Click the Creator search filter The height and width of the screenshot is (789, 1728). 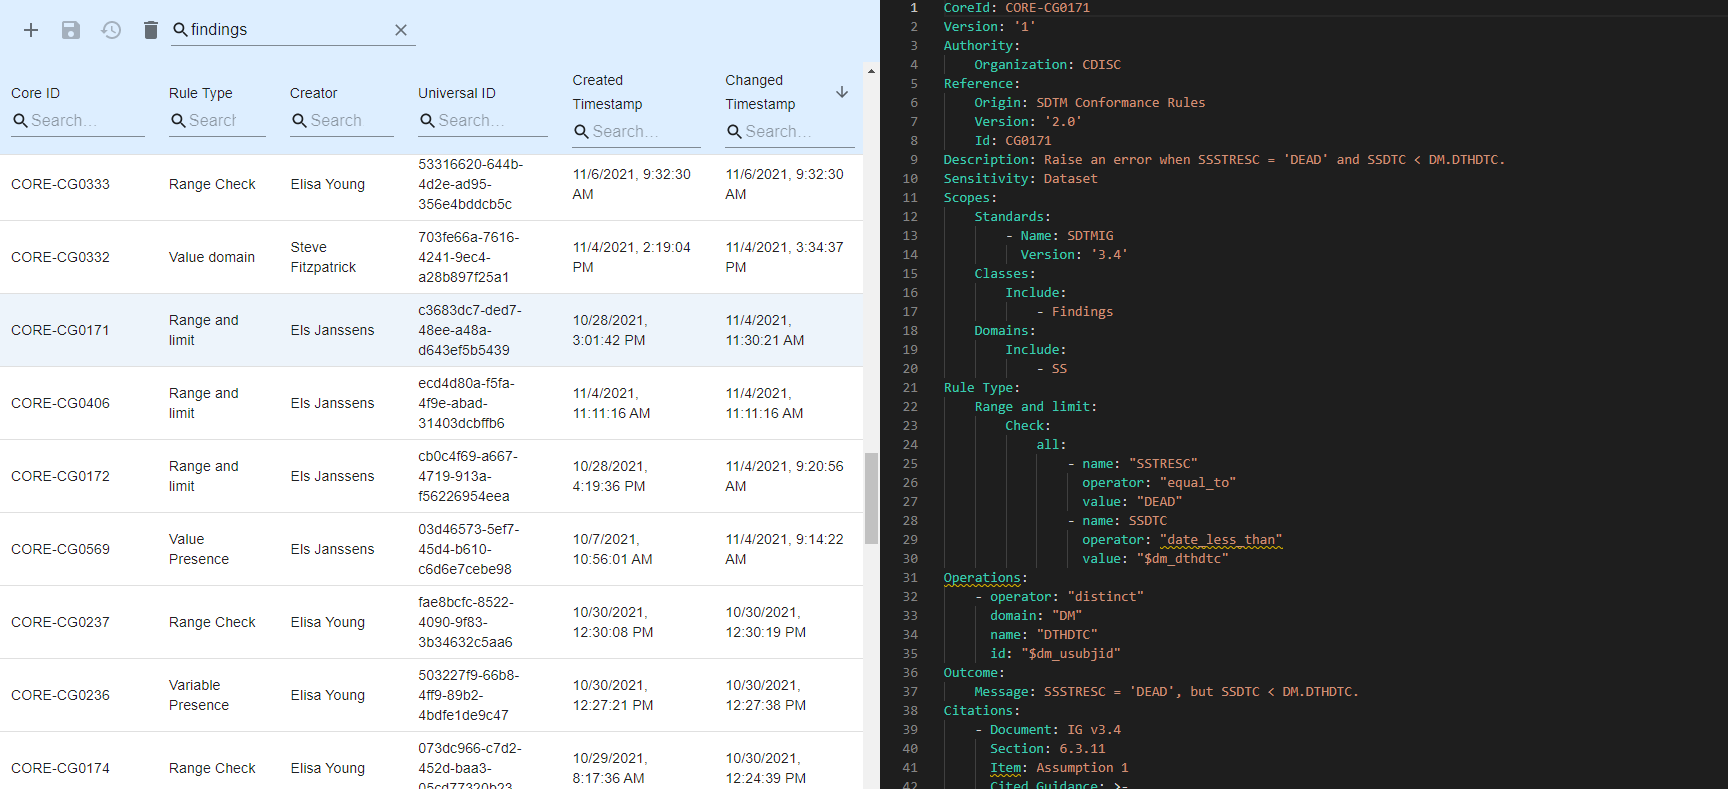[342, 121]
